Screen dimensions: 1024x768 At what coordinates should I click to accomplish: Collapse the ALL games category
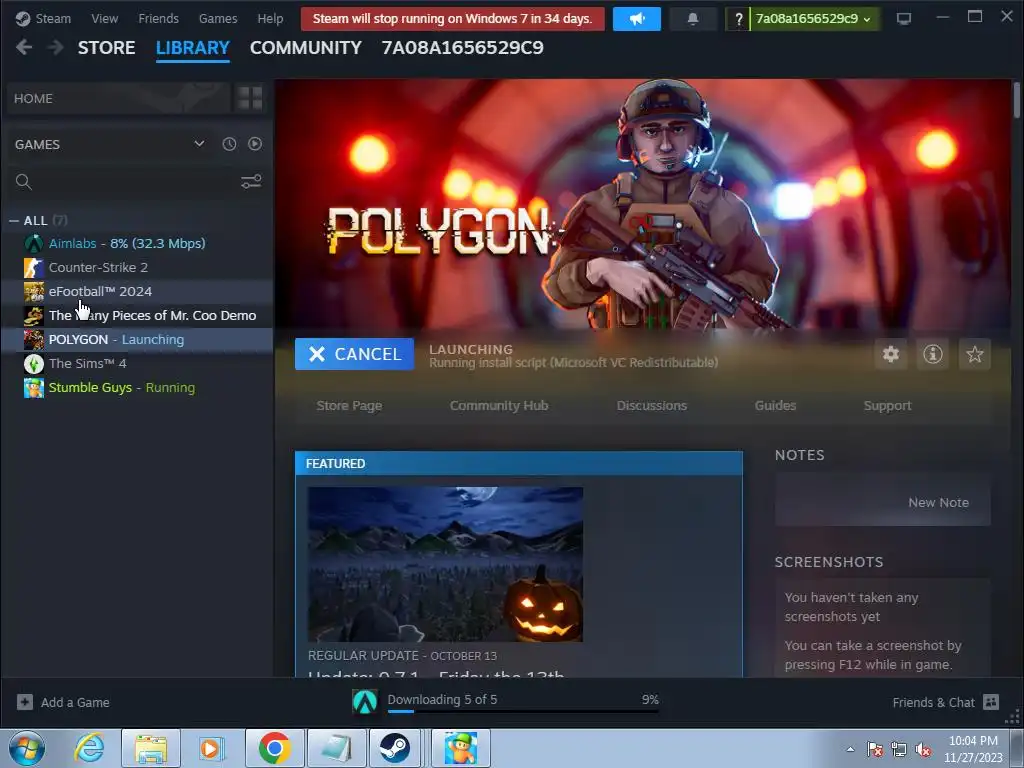pyautogui.click(x=14, y=221)
